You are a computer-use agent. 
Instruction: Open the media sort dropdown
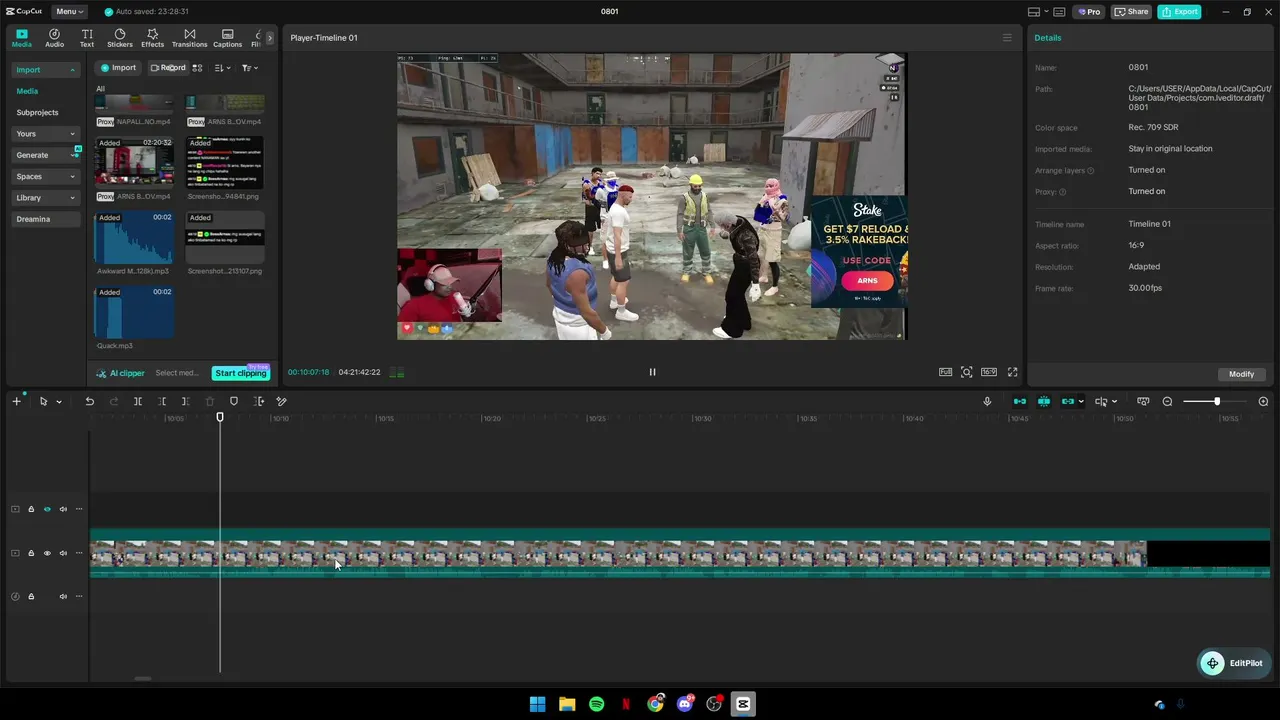click(x=222, y=68)
